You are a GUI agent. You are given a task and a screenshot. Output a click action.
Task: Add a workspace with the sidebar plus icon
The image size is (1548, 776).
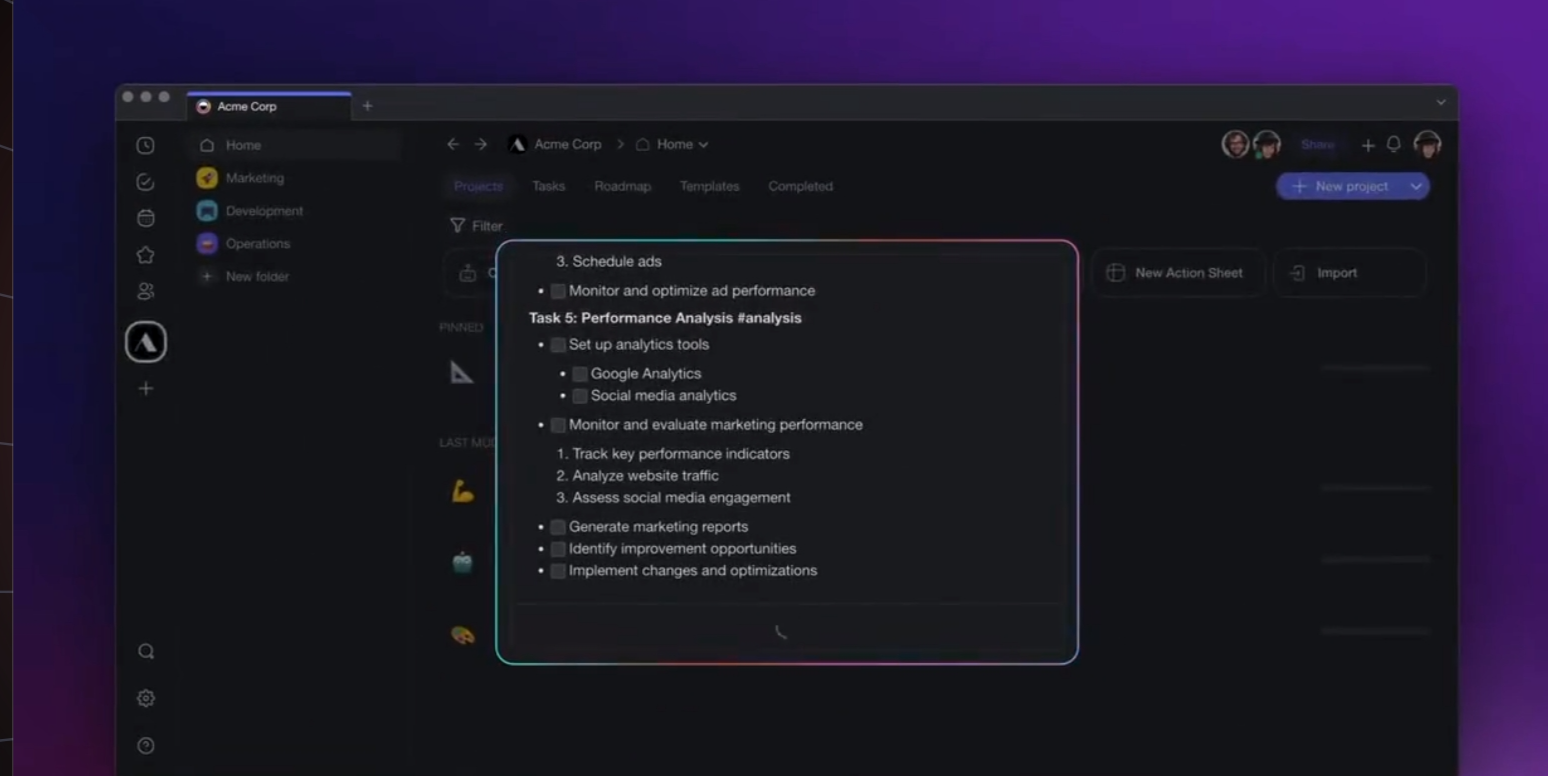[146, 388]
